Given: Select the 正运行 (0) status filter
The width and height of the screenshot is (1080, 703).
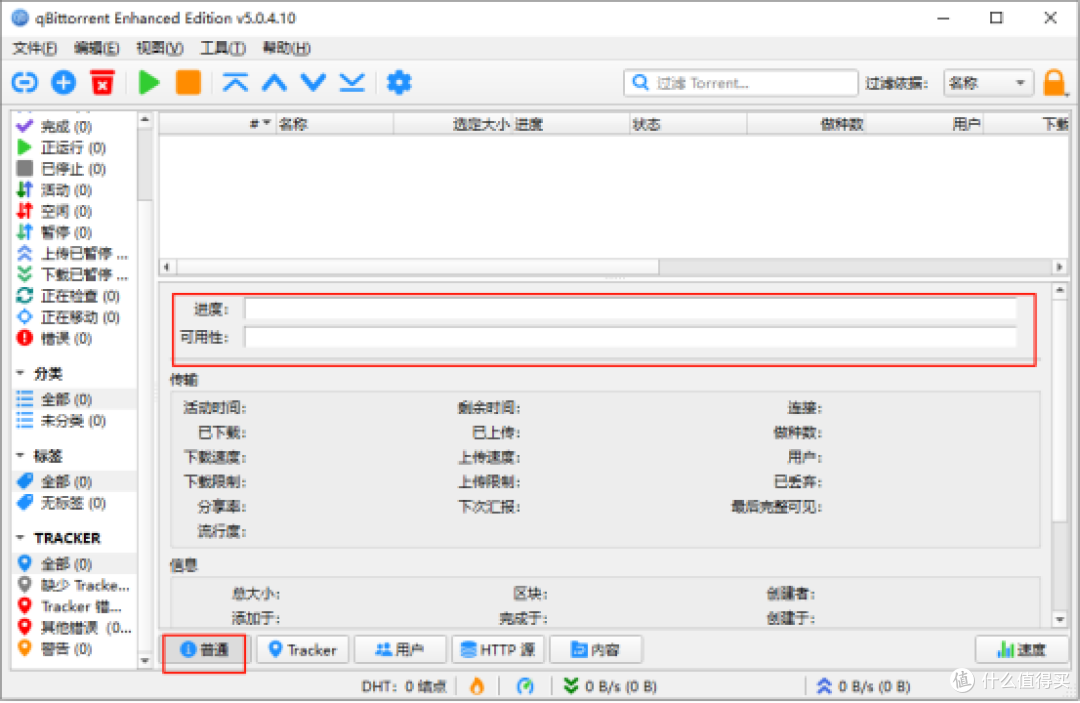Looking at the screenshot, I should coord(73,148).
